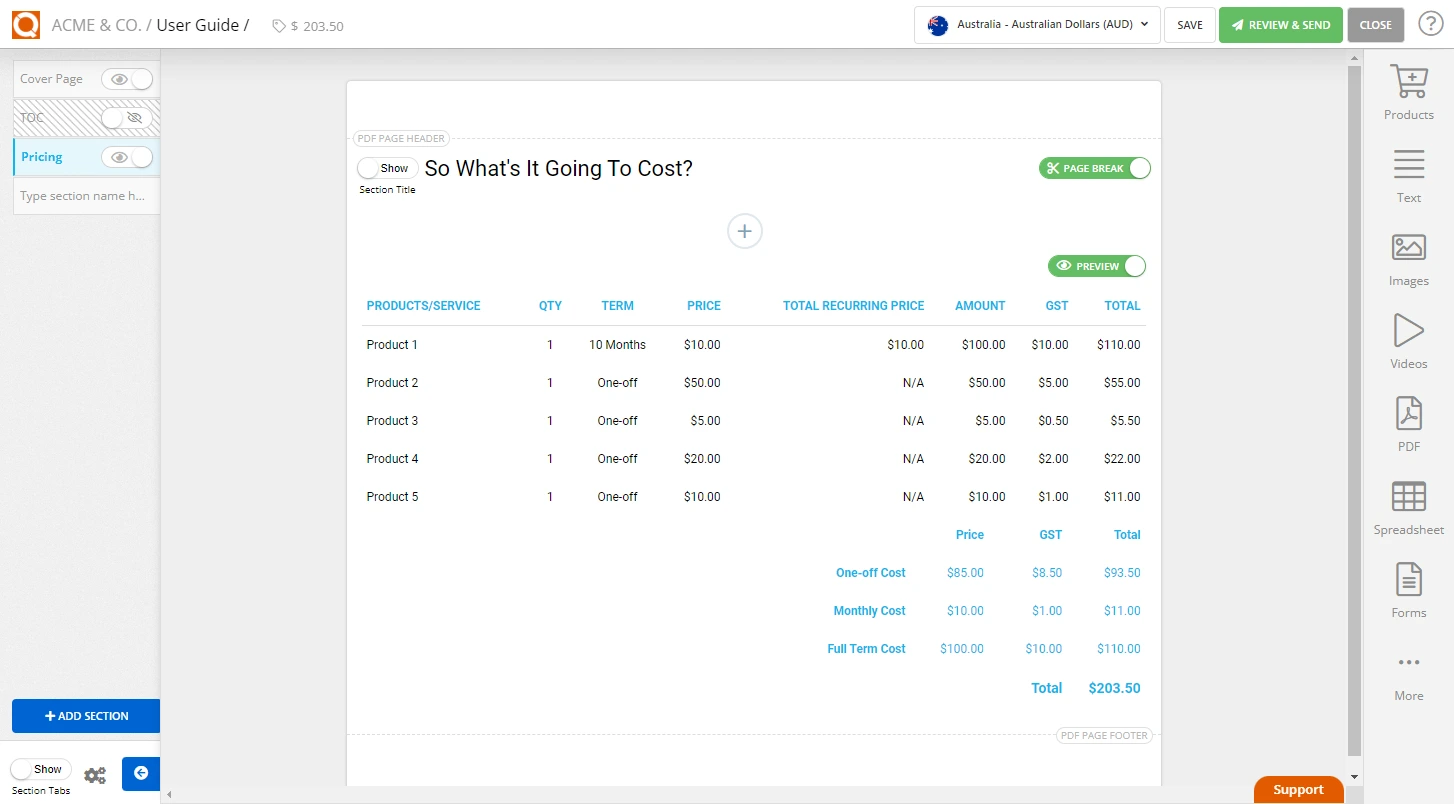Viewport: 1454px width, 804px height.
Task: Open settings with the gear icon
Action: (x=95, y=774)
